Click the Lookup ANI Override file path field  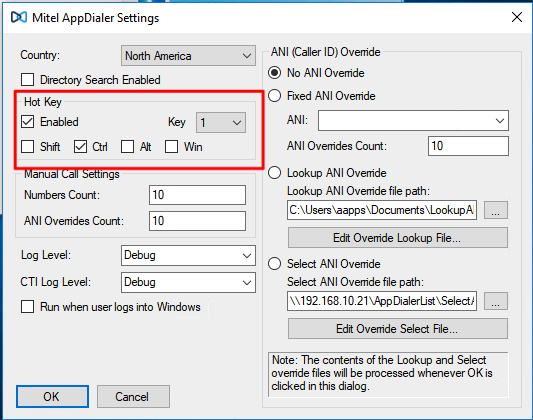coord(382,210)
